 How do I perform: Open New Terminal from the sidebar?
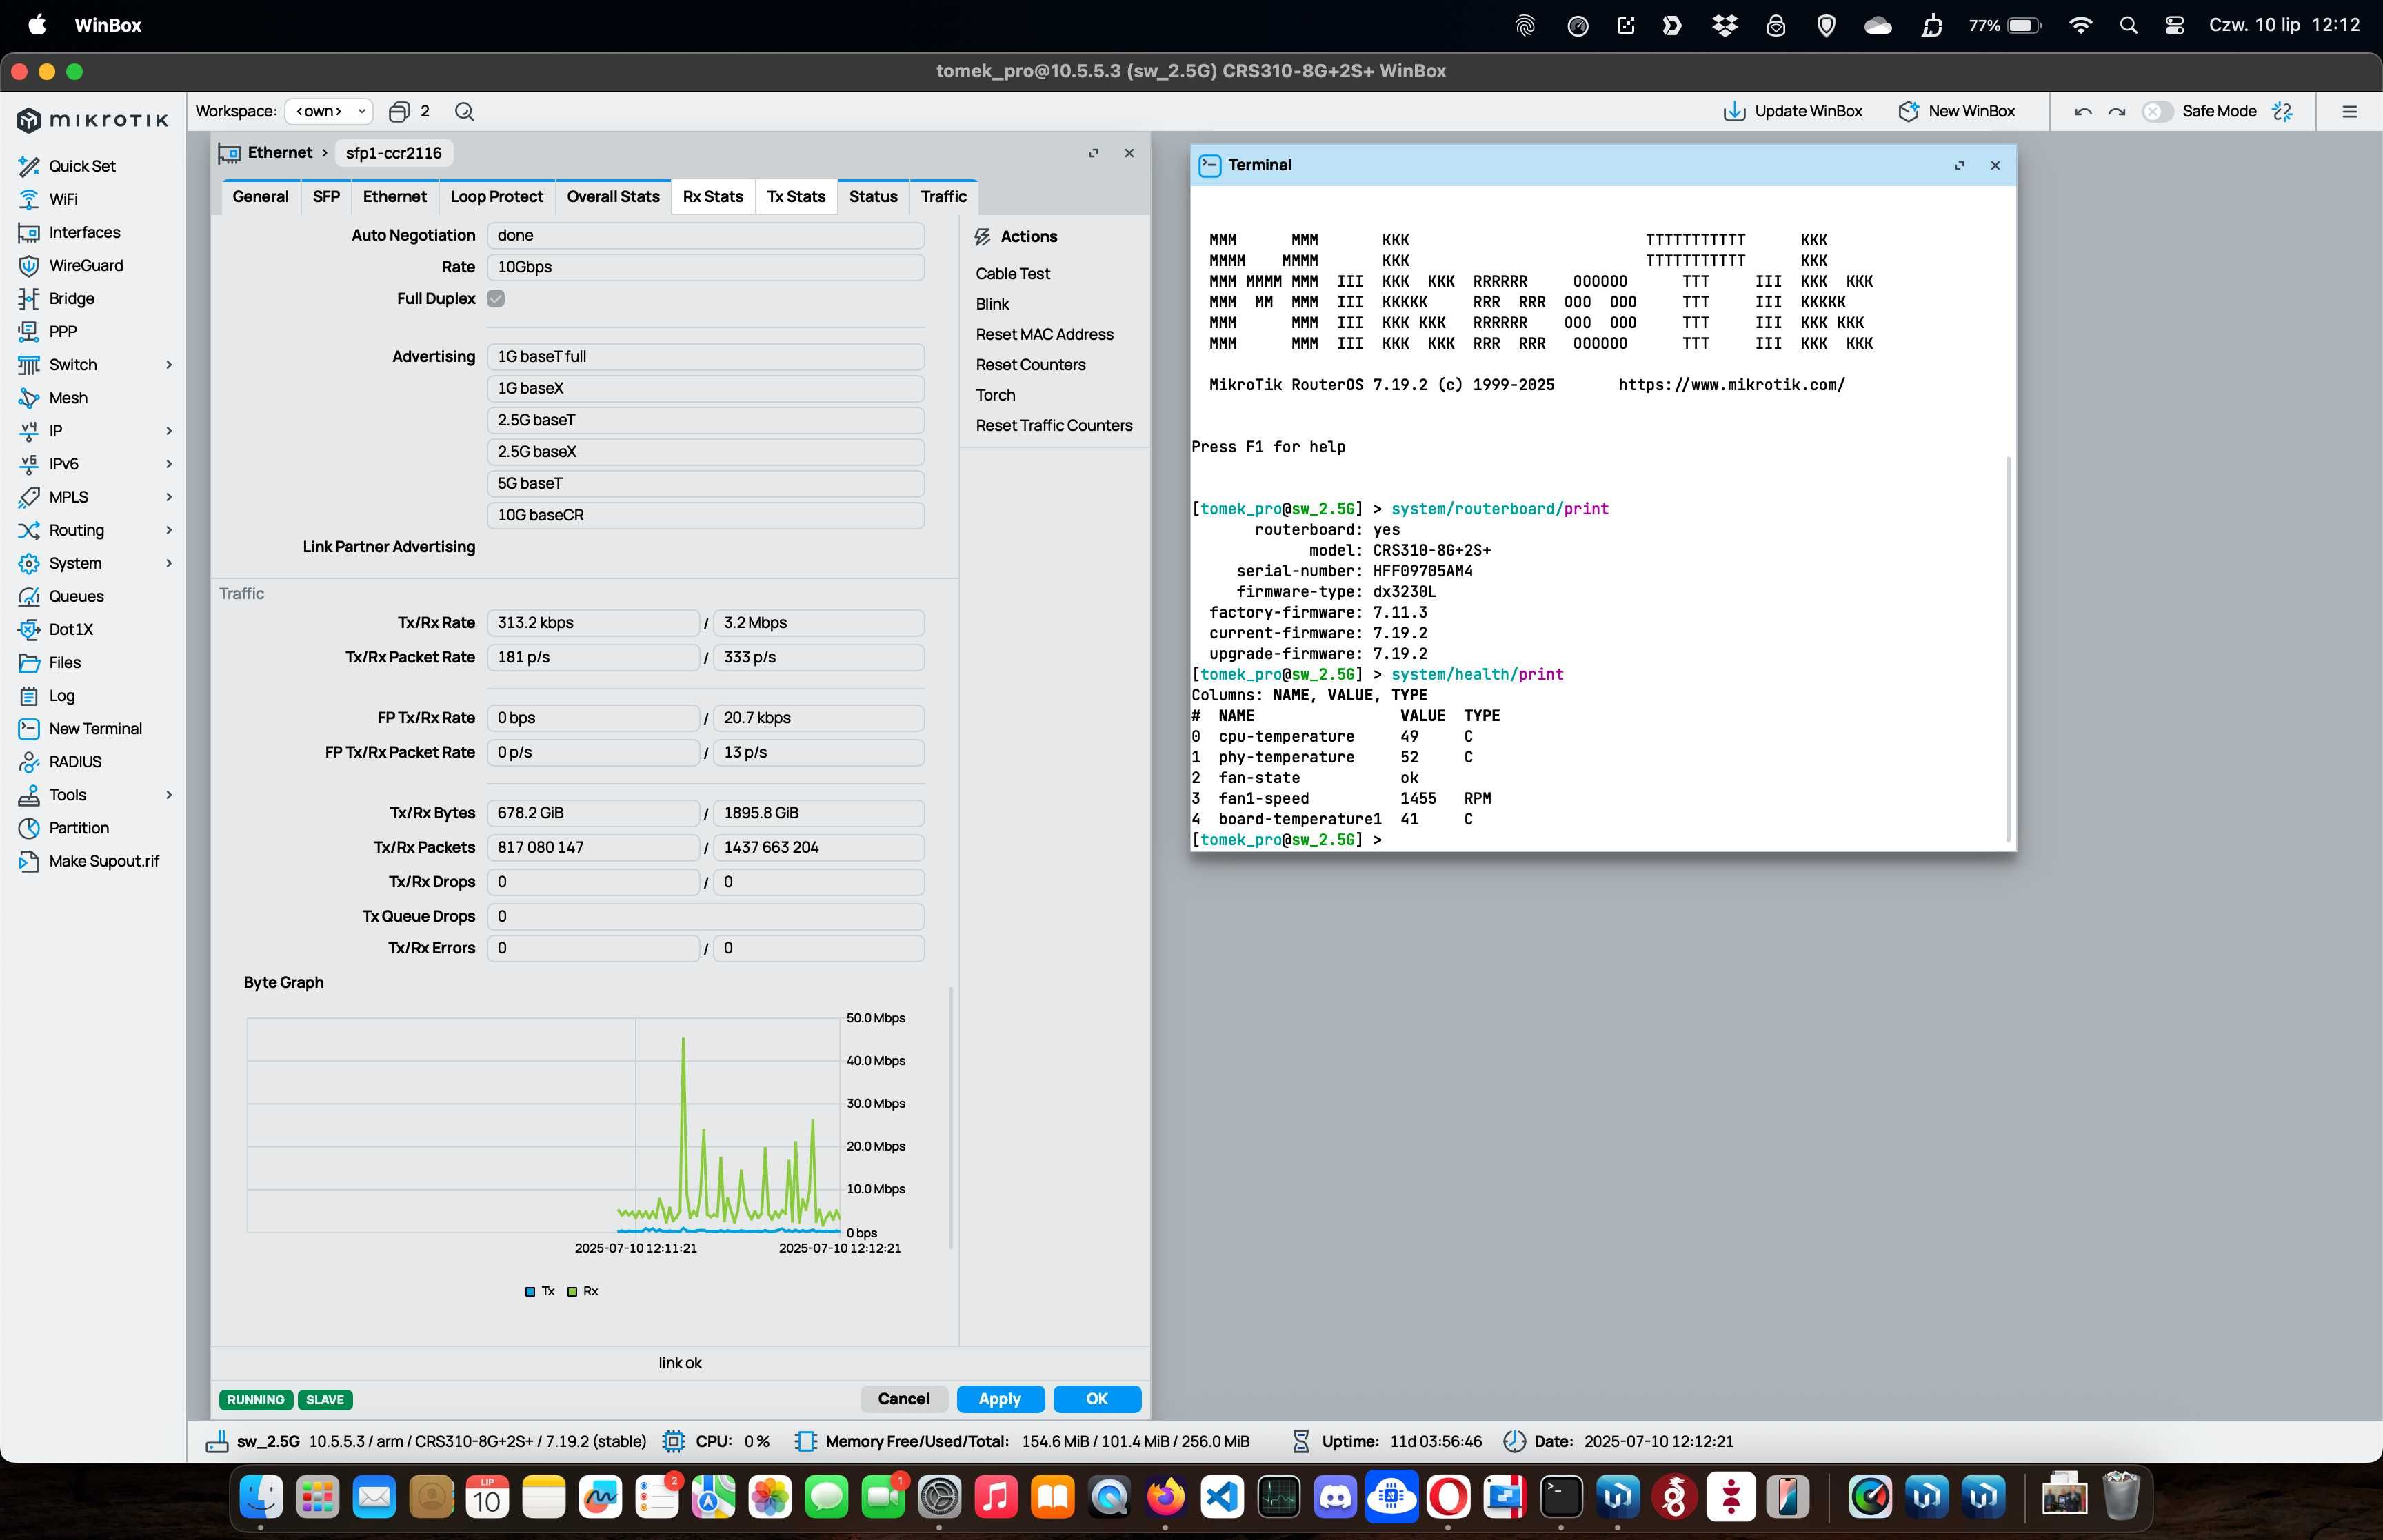95,728
